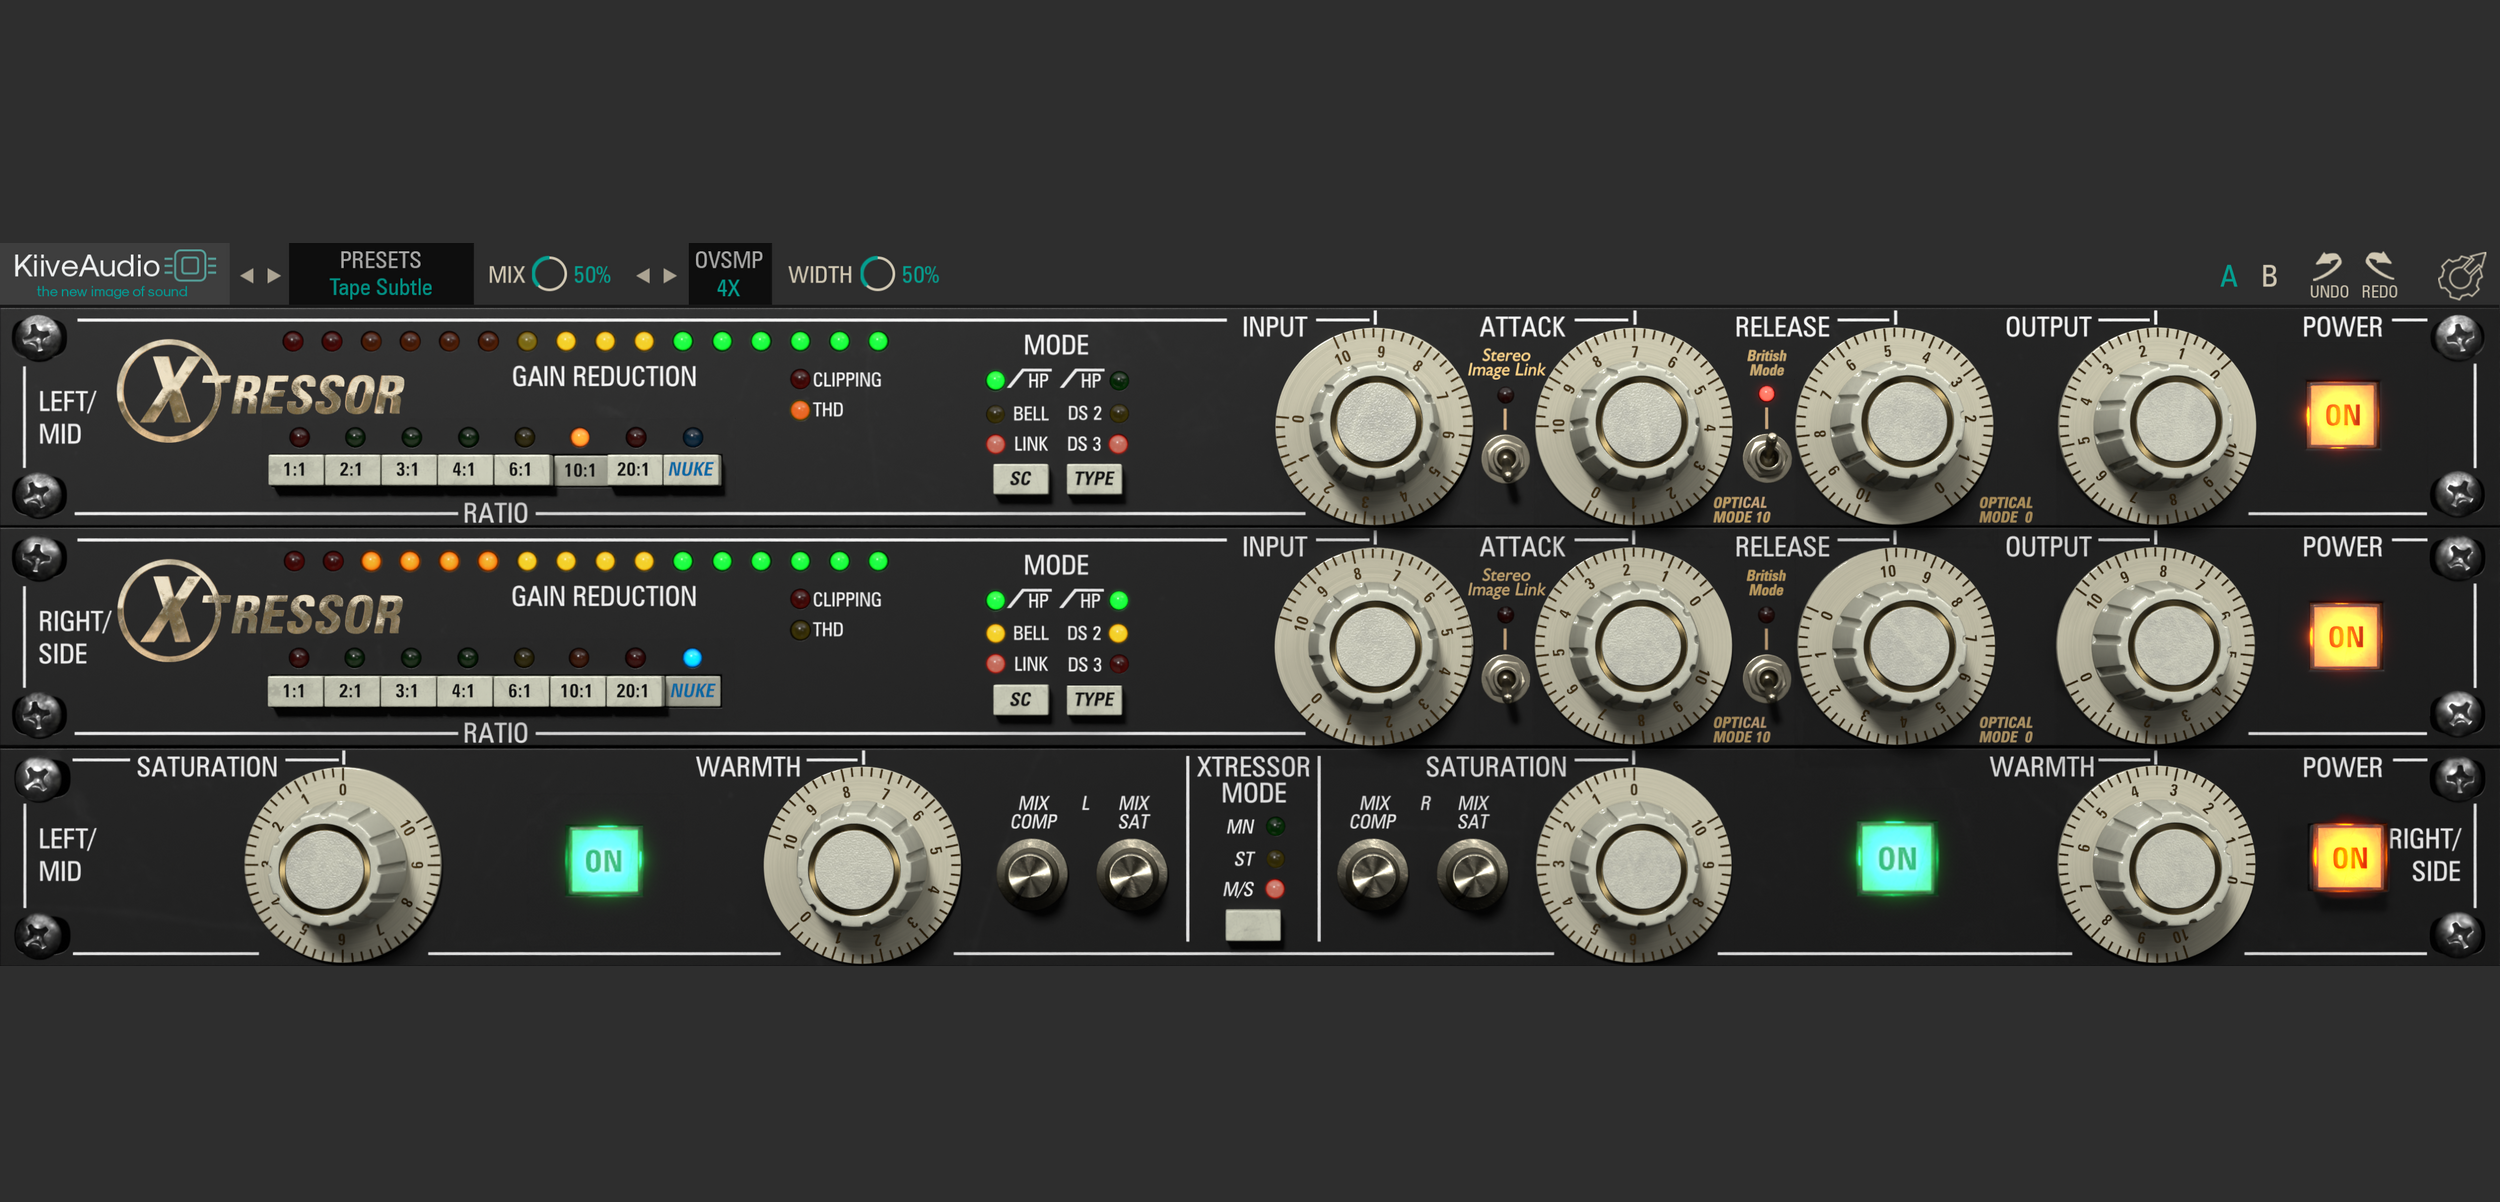
Task: Toggle the Left/Mid compressor Power ON button
Action: pos(2342,416)
